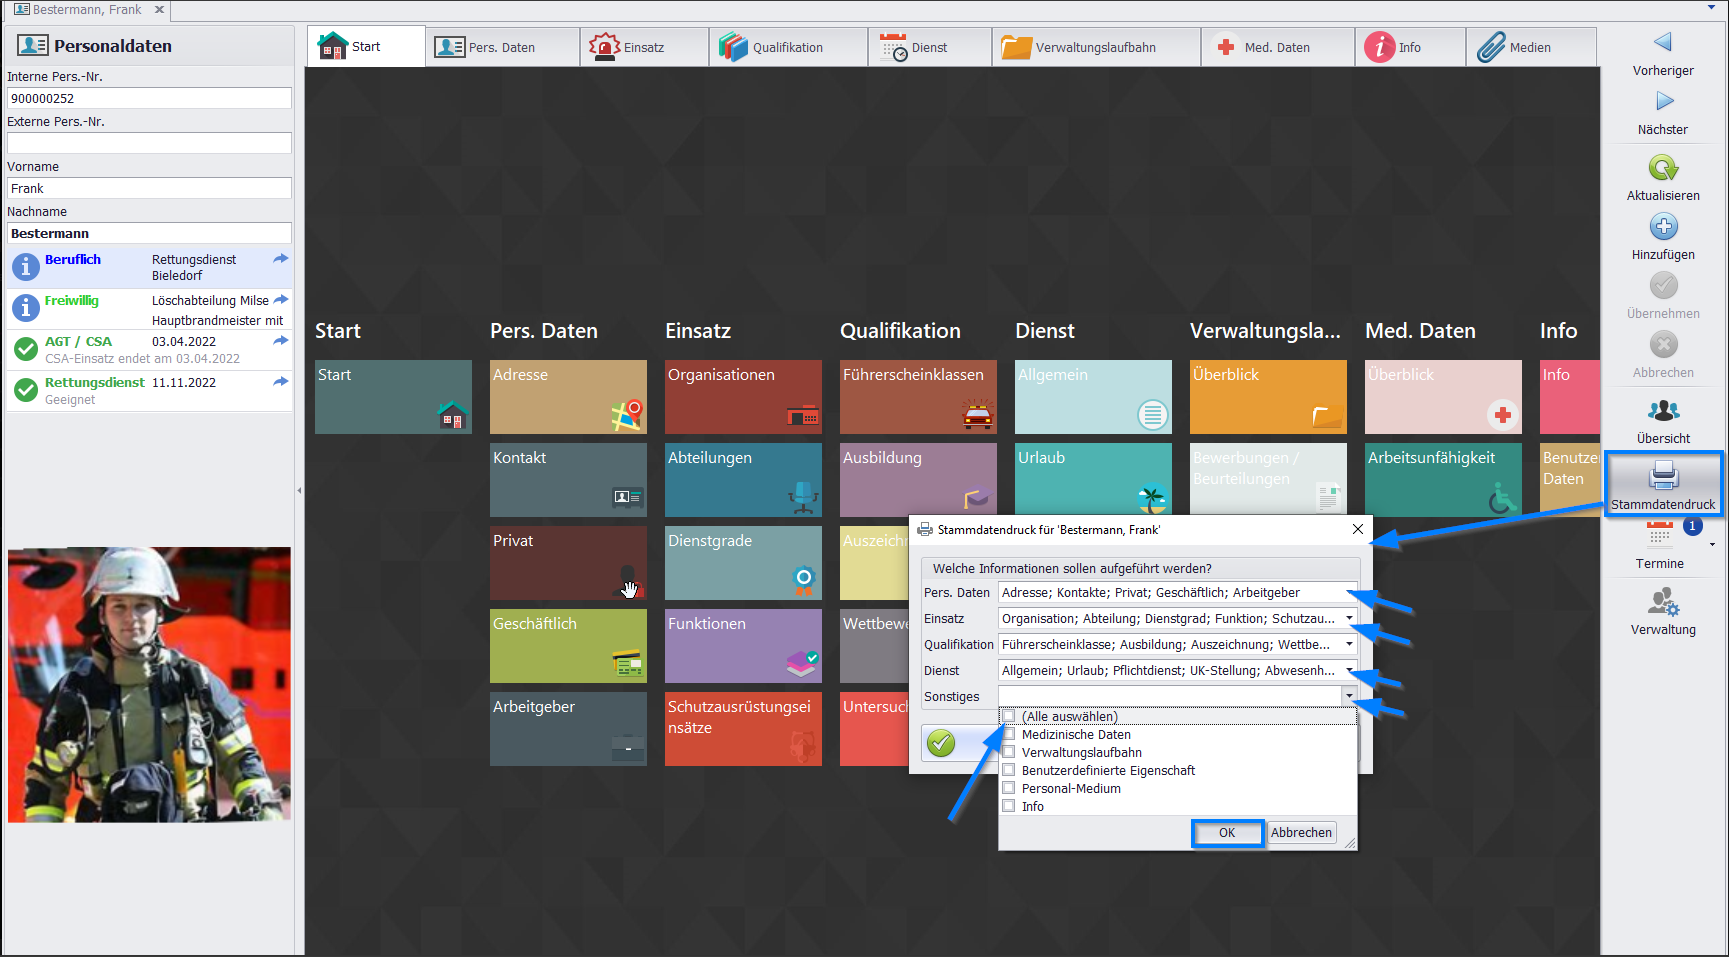1729x957 pixels.
Task: Click the Hinzufügen plus icon
Action: (x=1663, y=227)
